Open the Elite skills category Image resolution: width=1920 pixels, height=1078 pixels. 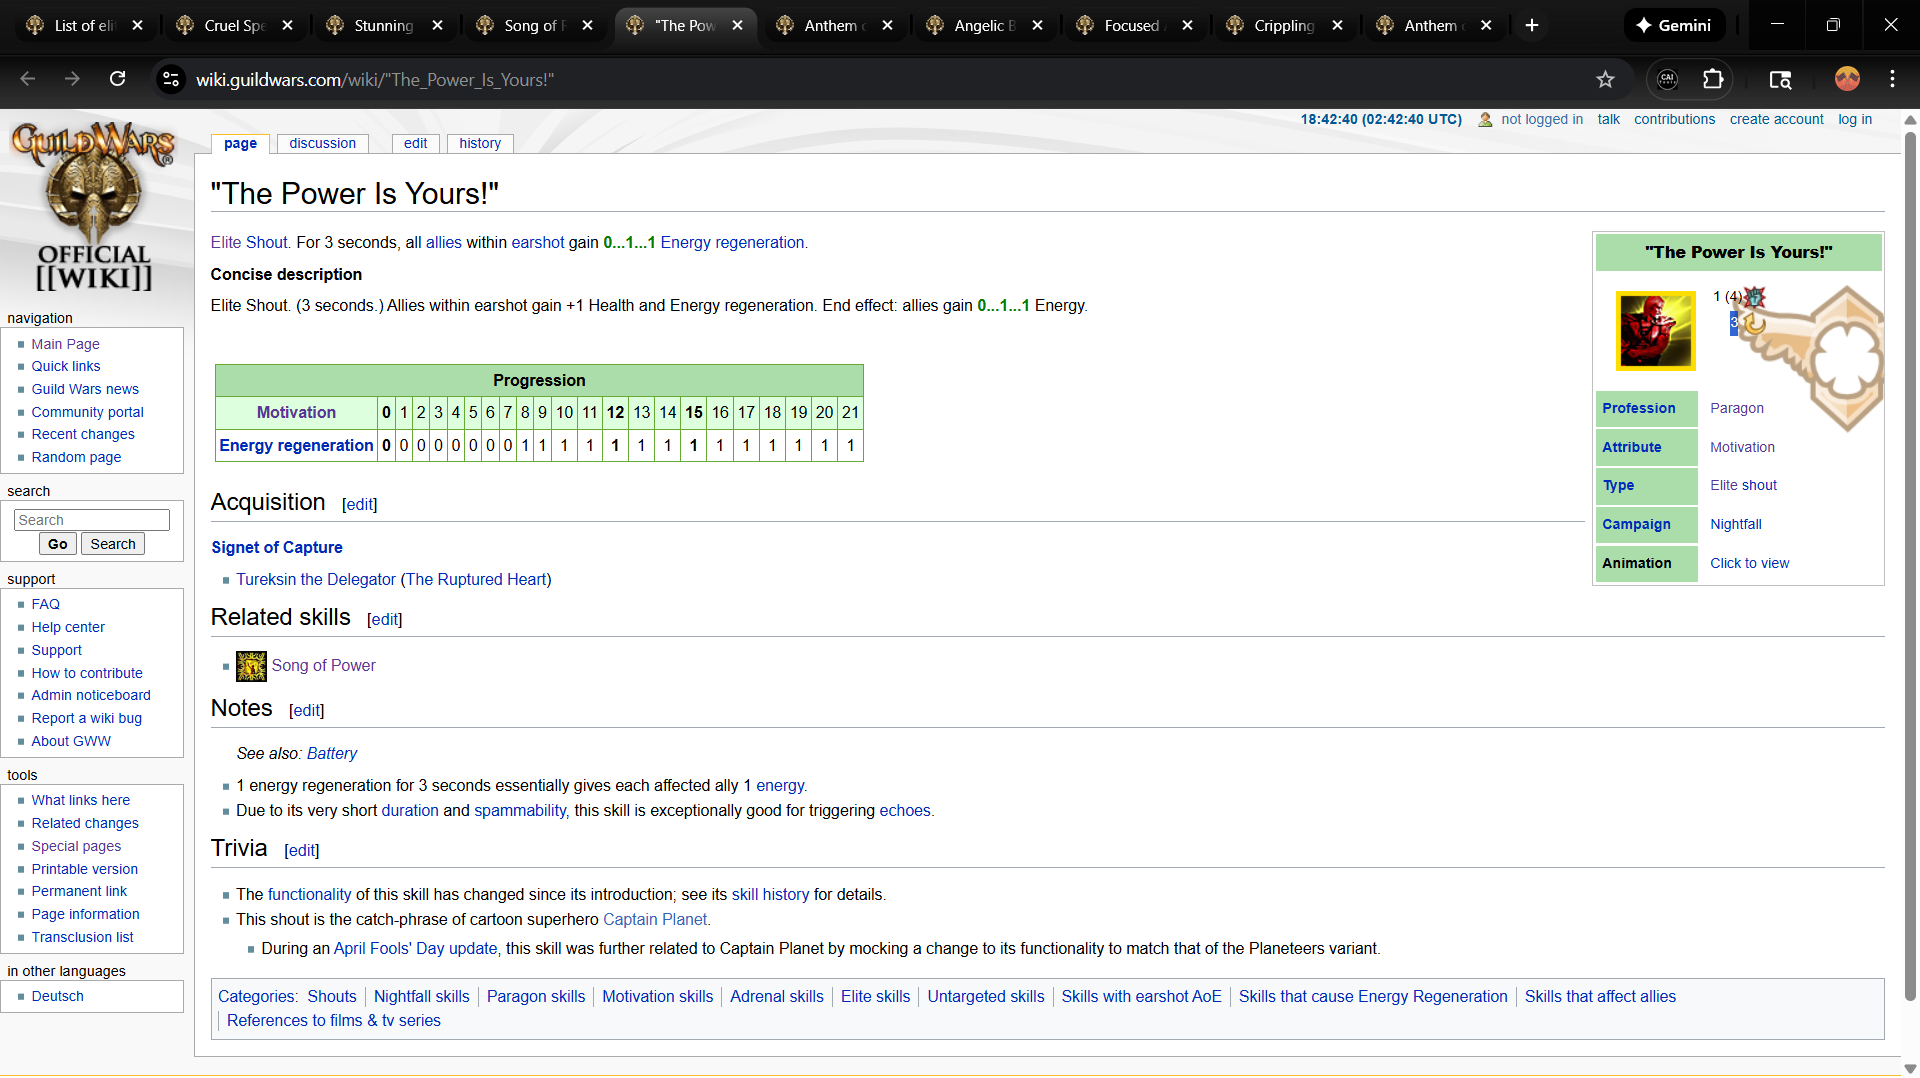(x=875, y=996)
